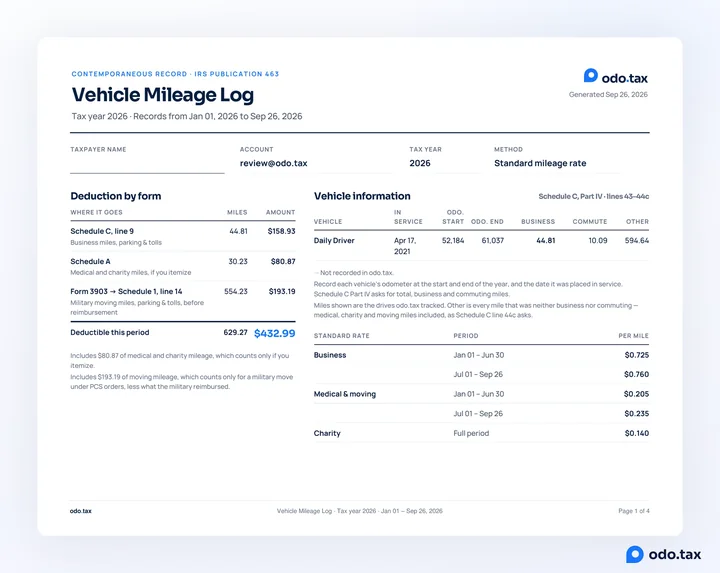Viewport: 720px width, 573px height.
Task: Click the Business rate $0.760
Action: 636,374
